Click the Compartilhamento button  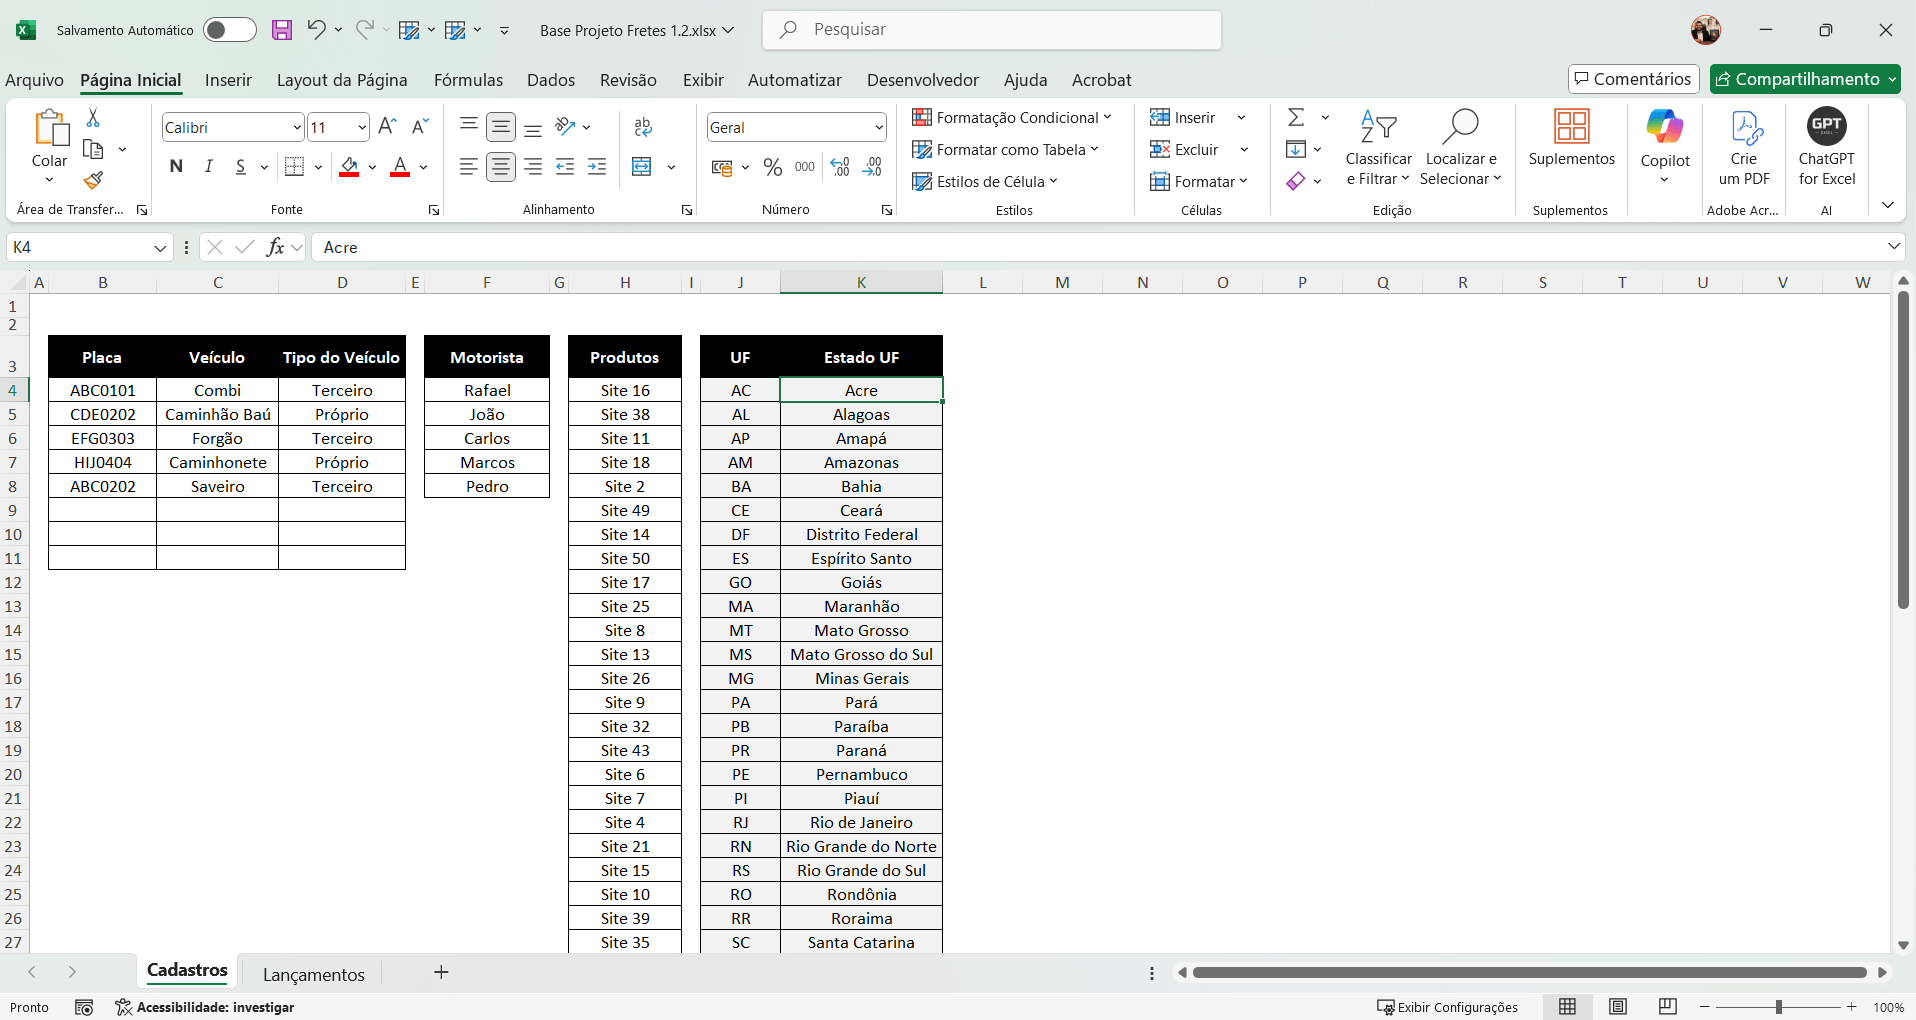coord(1805,78)
